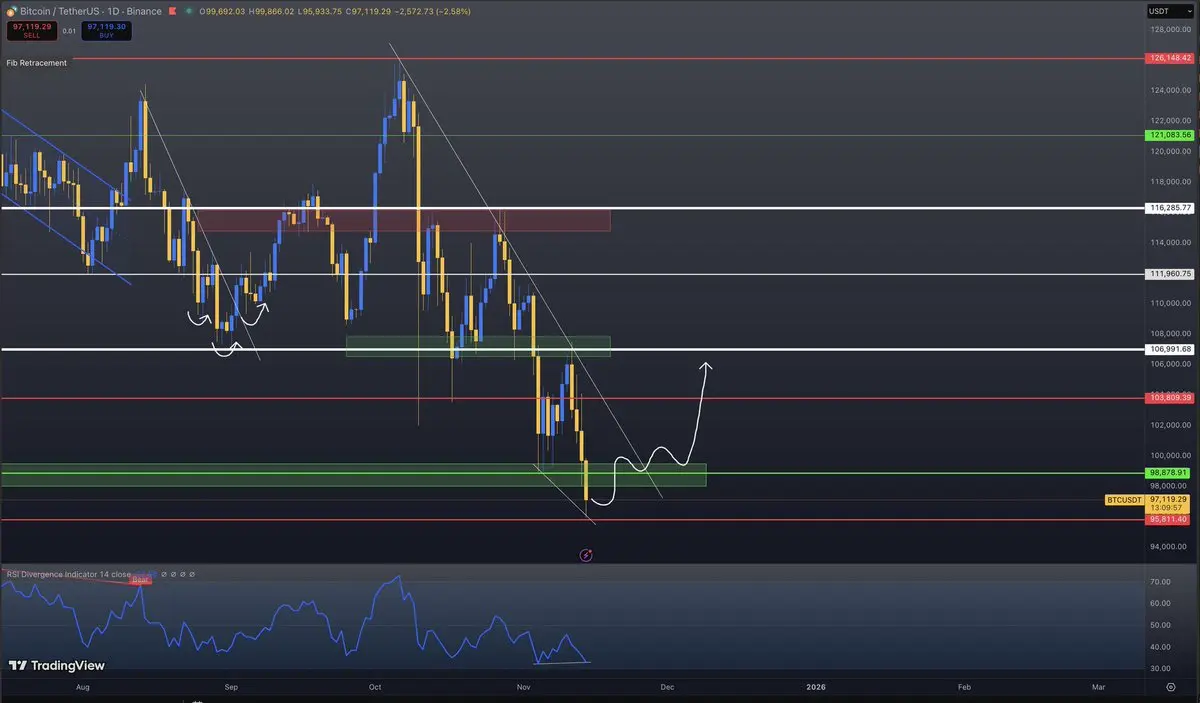
Task: Select the 116,285.77 white price label
Action: (x=1170, y=208)
